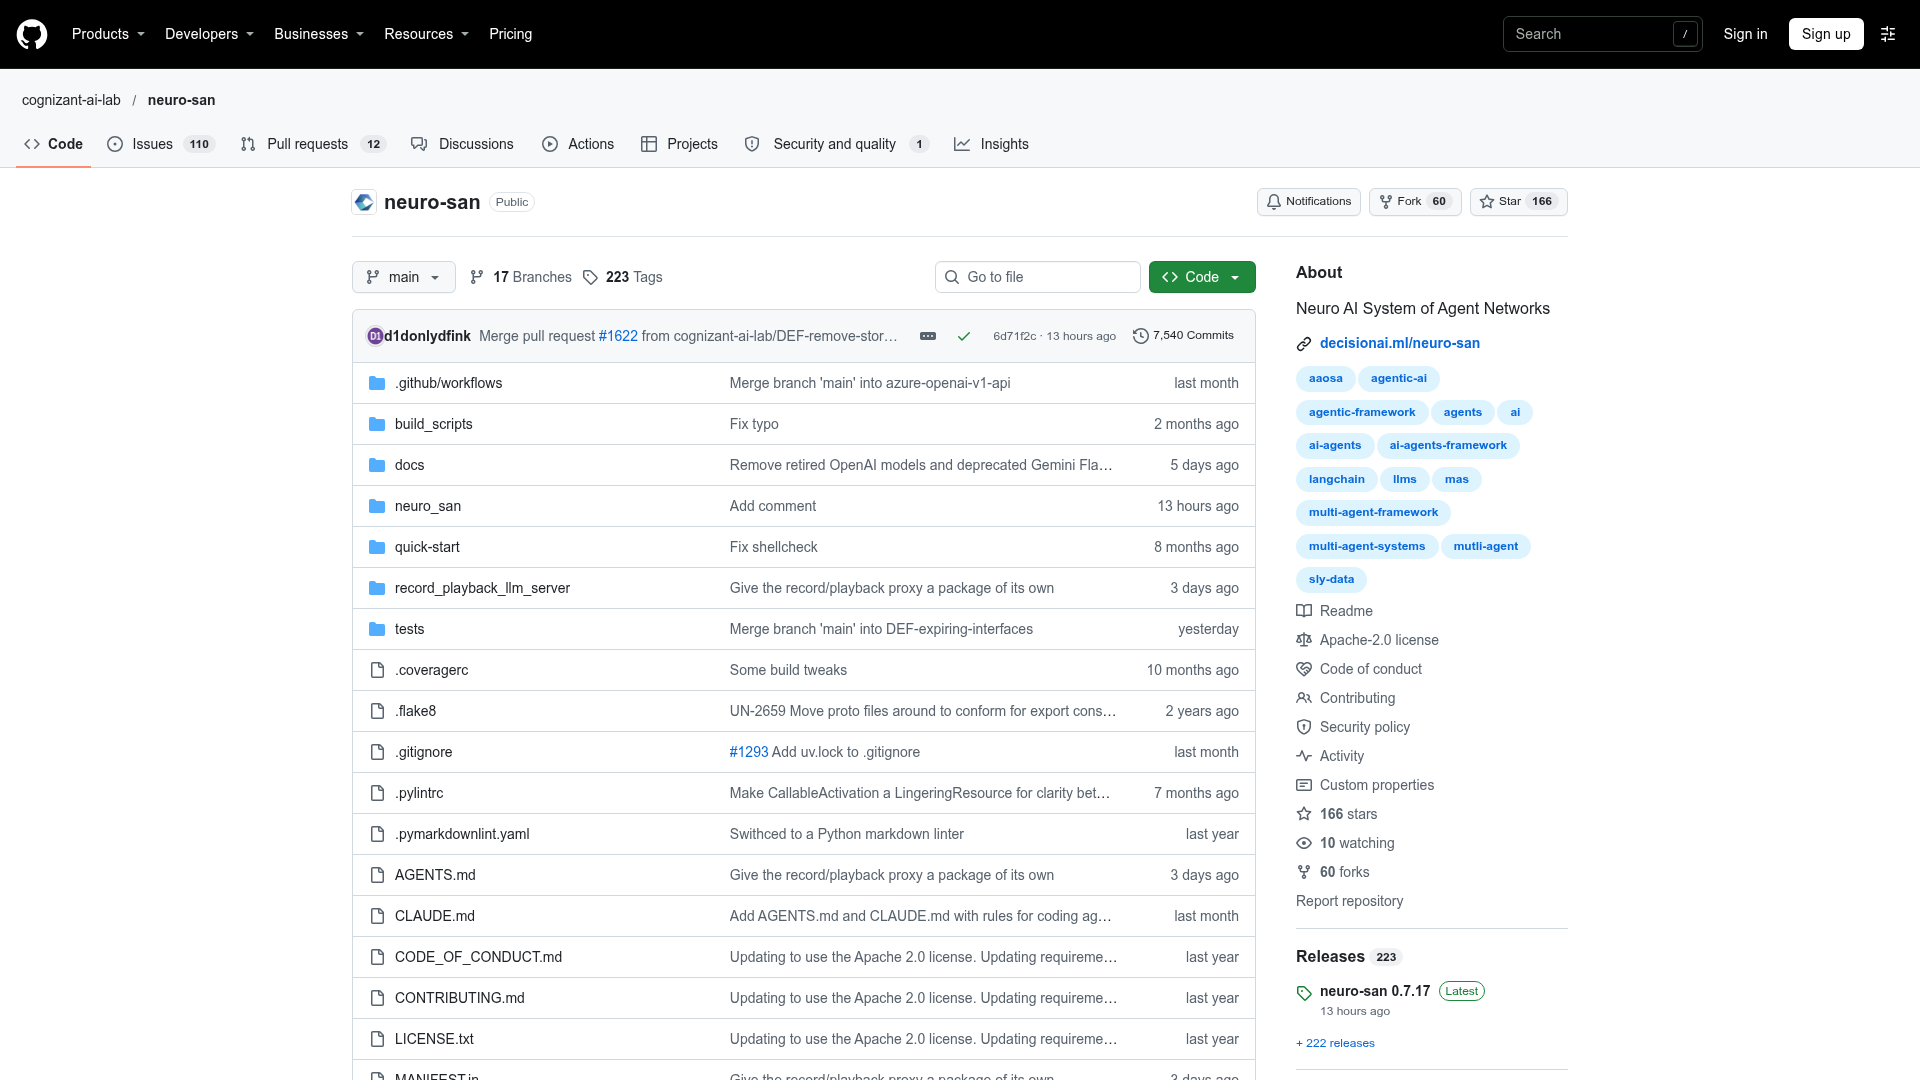Screen dimensions: 1920x1080
Task: Open the Actions tab
Action: click(578, 144)
